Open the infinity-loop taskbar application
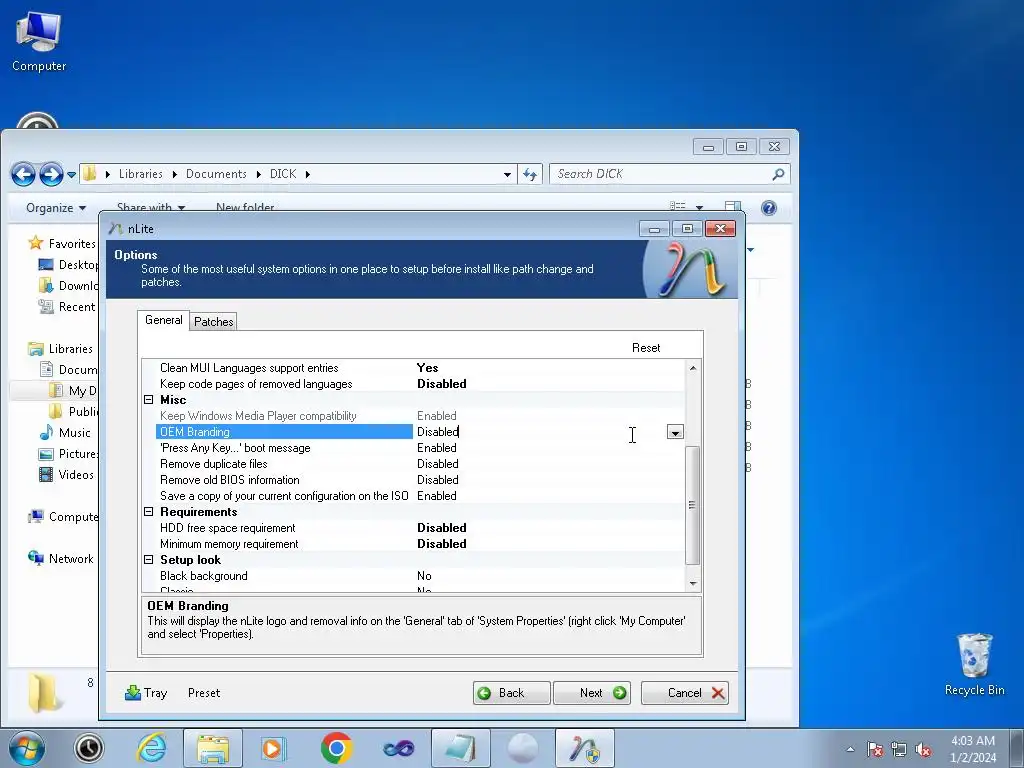The width and height of the screenshot is (1024, 768). click(398, 748)
